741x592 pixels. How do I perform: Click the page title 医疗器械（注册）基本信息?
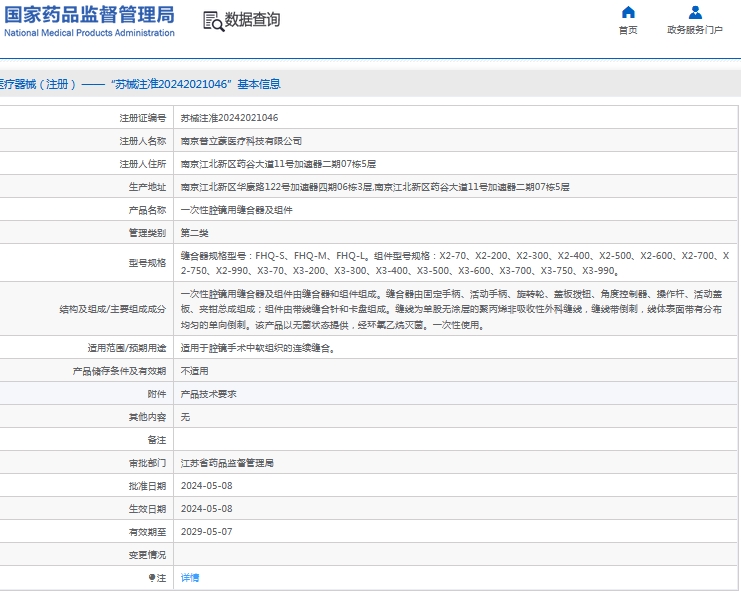140,85
